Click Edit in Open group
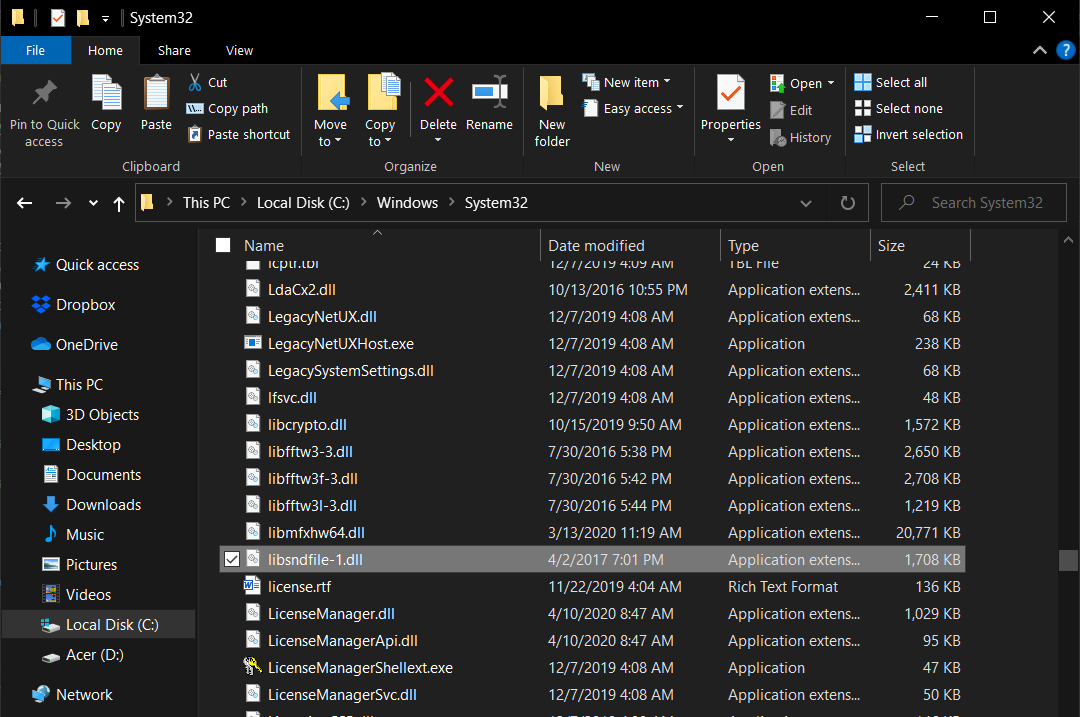The height and width of the screenshot is (717, 1080). (x=791, y=110)
